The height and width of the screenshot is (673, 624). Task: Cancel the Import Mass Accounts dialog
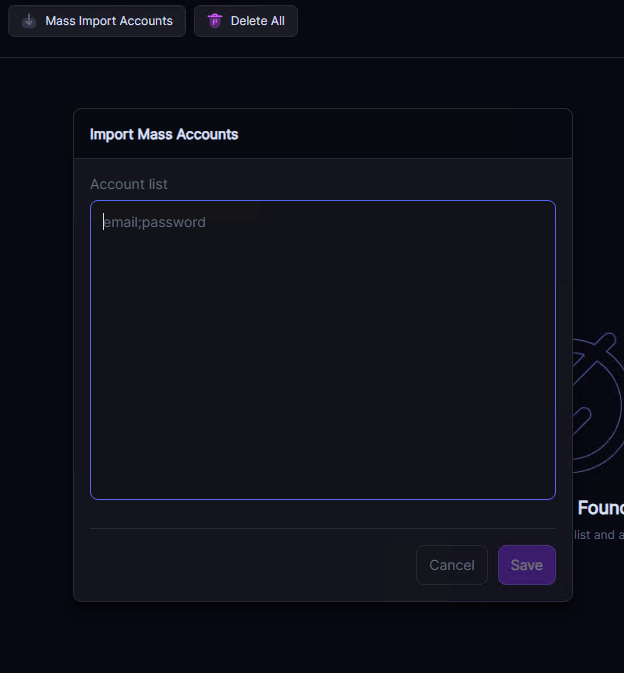click(x=451, y=565)
